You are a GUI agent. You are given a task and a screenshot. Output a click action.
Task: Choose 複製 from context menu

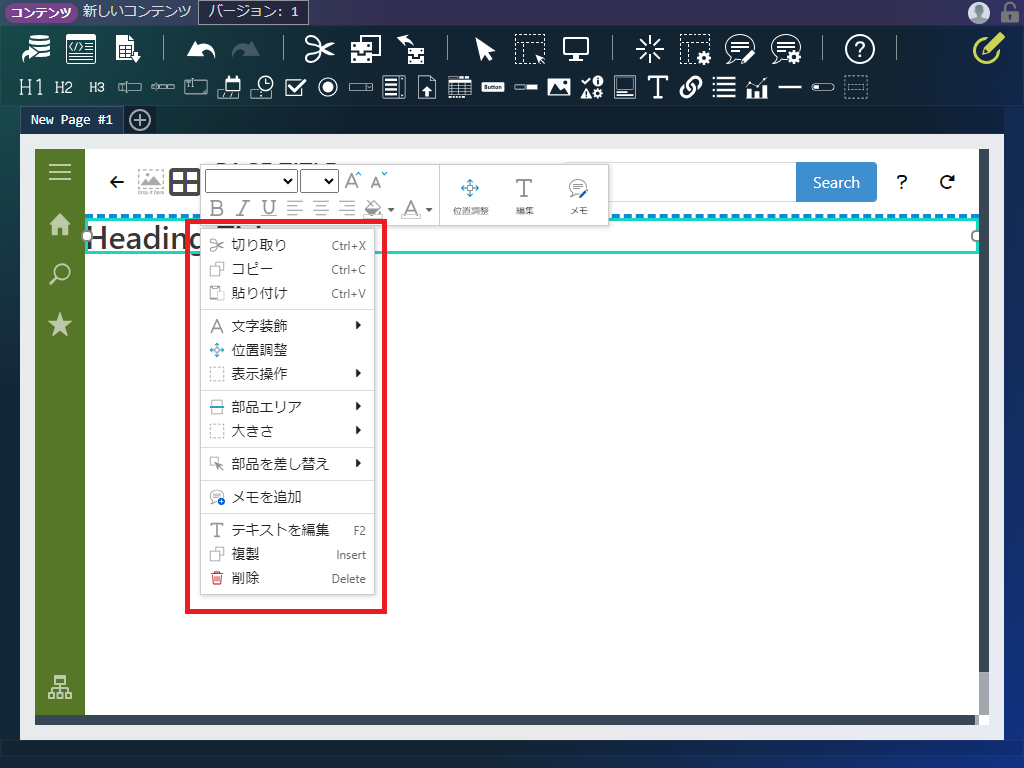pos(287,554)
